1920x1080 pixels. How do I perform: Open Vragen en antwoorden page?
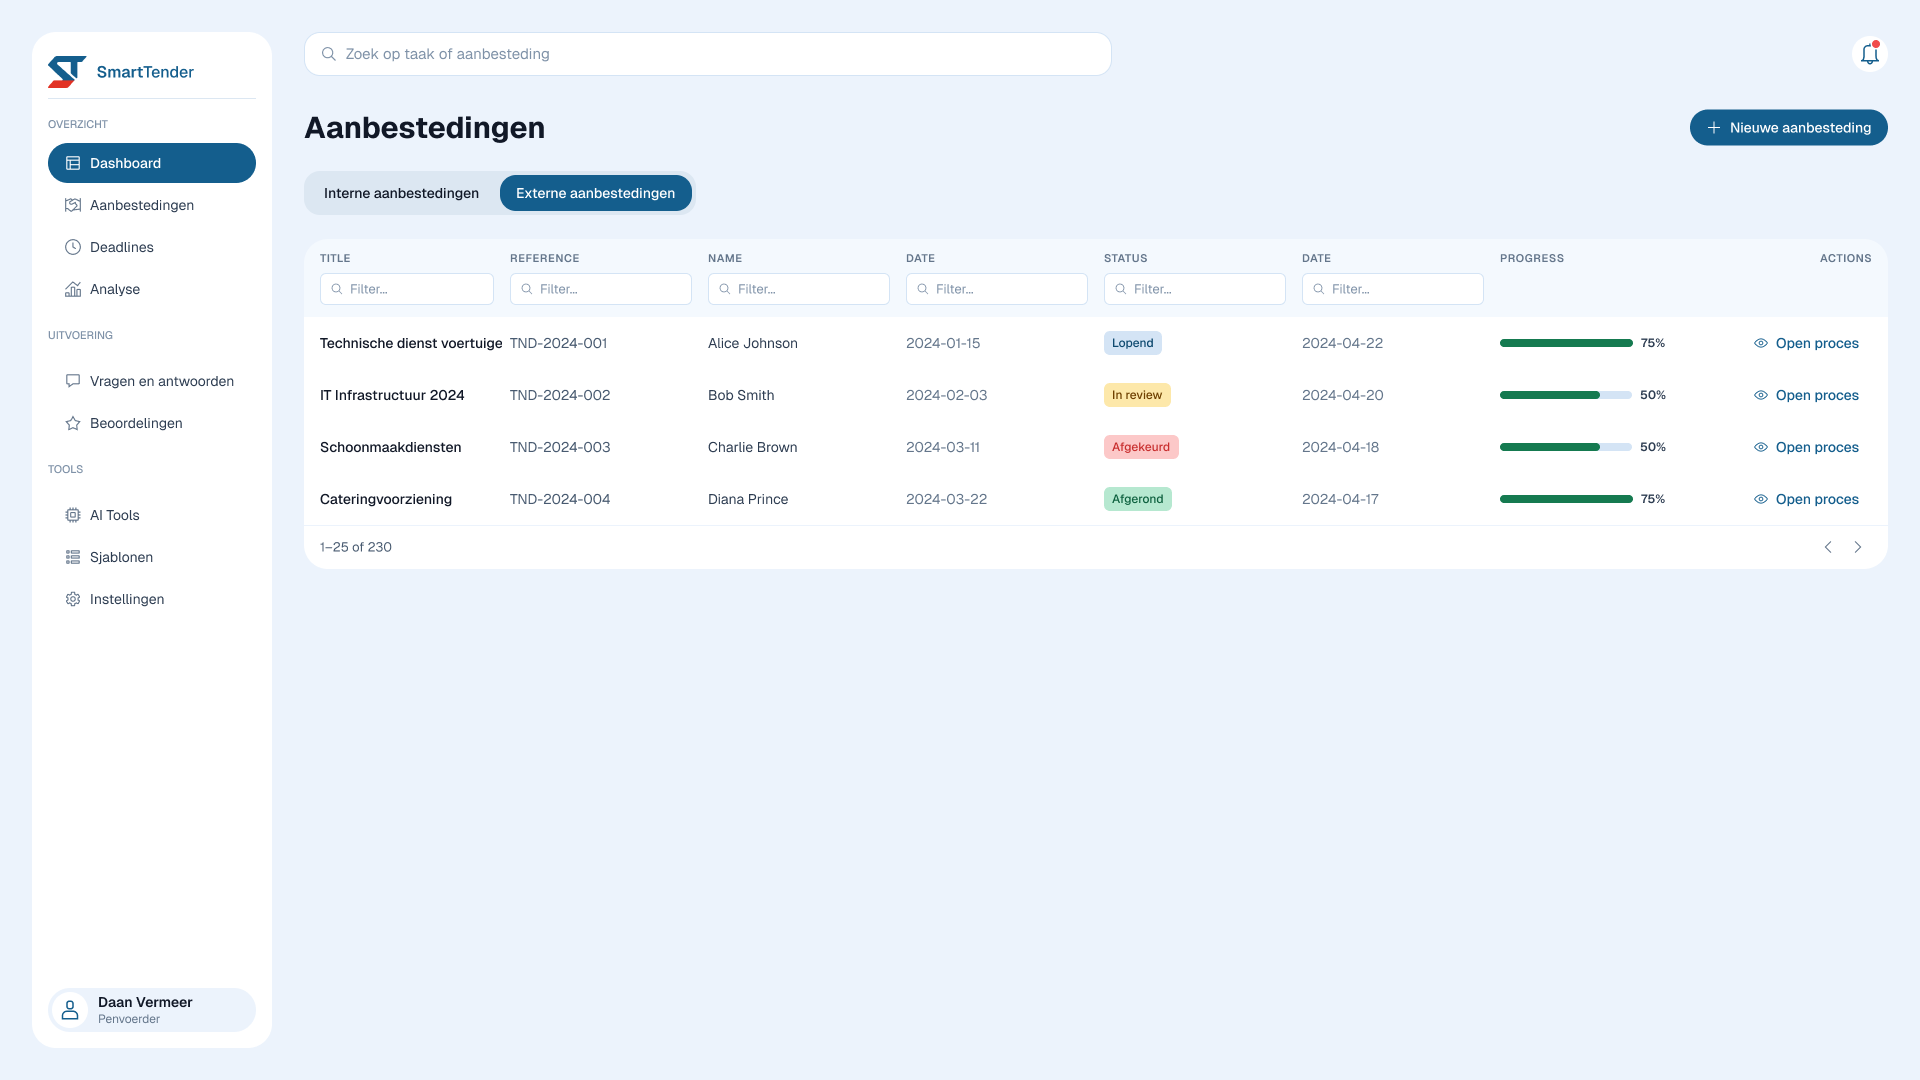coord(152,381)
